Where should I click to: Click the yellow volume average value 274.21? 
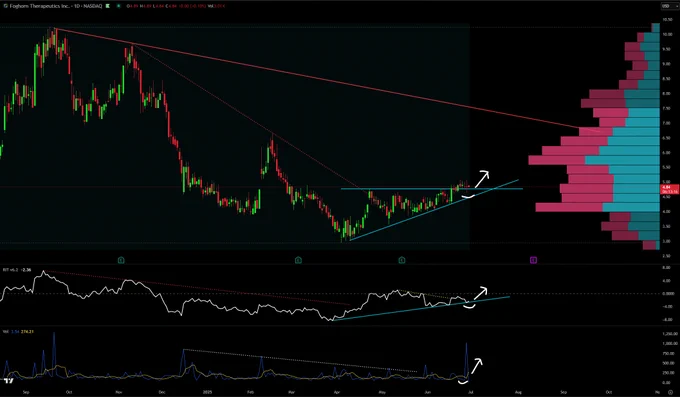pos(28,331)
